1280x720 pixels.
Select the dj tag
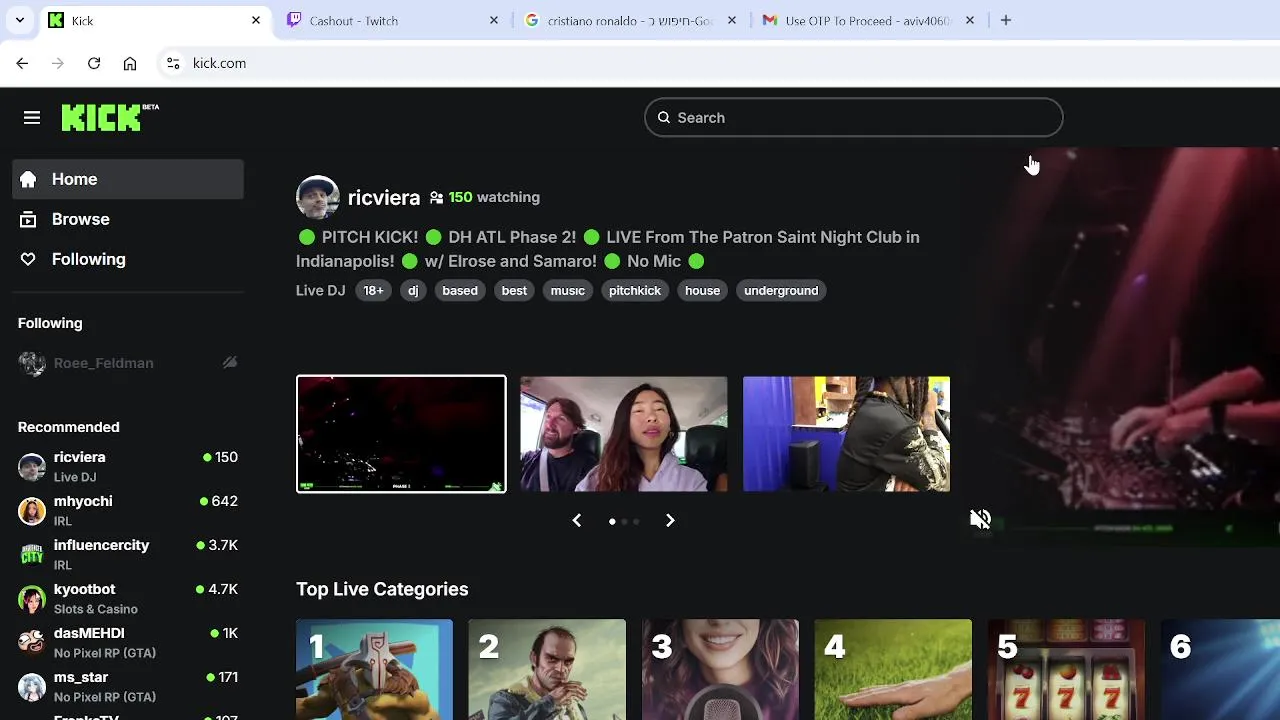[x=413, y=290]
